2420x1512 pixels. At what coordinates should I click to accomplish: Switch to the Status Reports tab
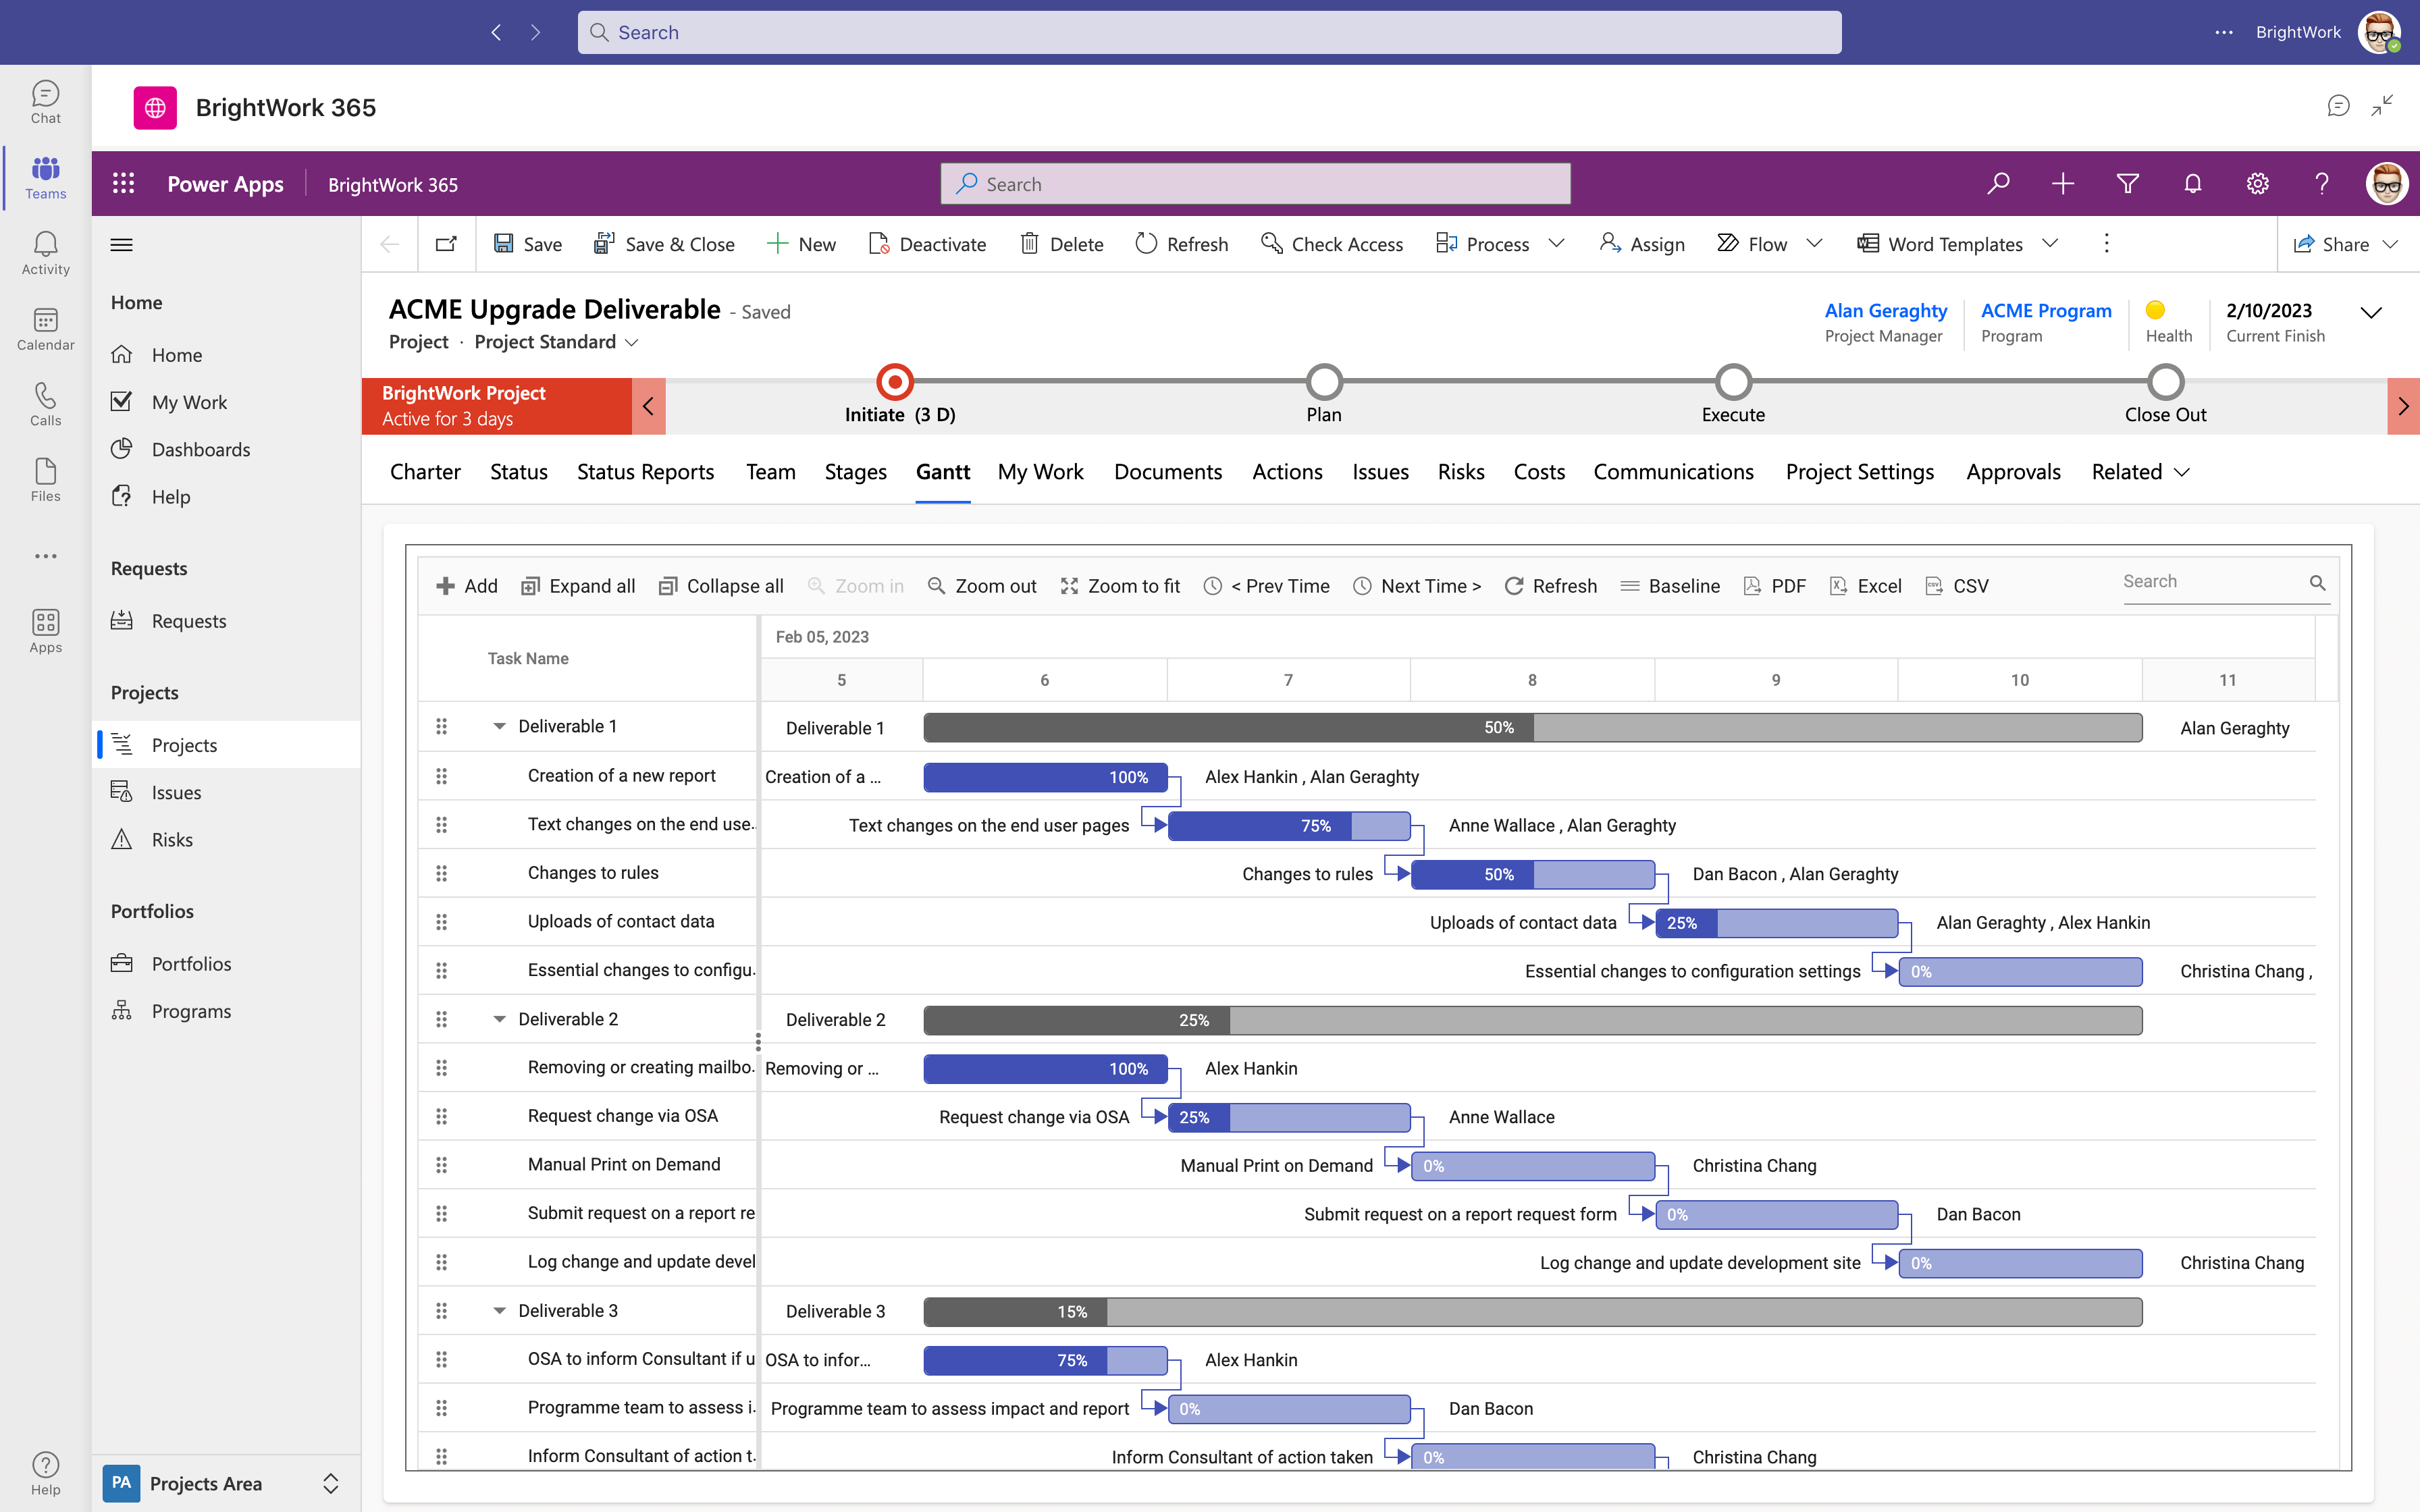(x=645, y=472)
